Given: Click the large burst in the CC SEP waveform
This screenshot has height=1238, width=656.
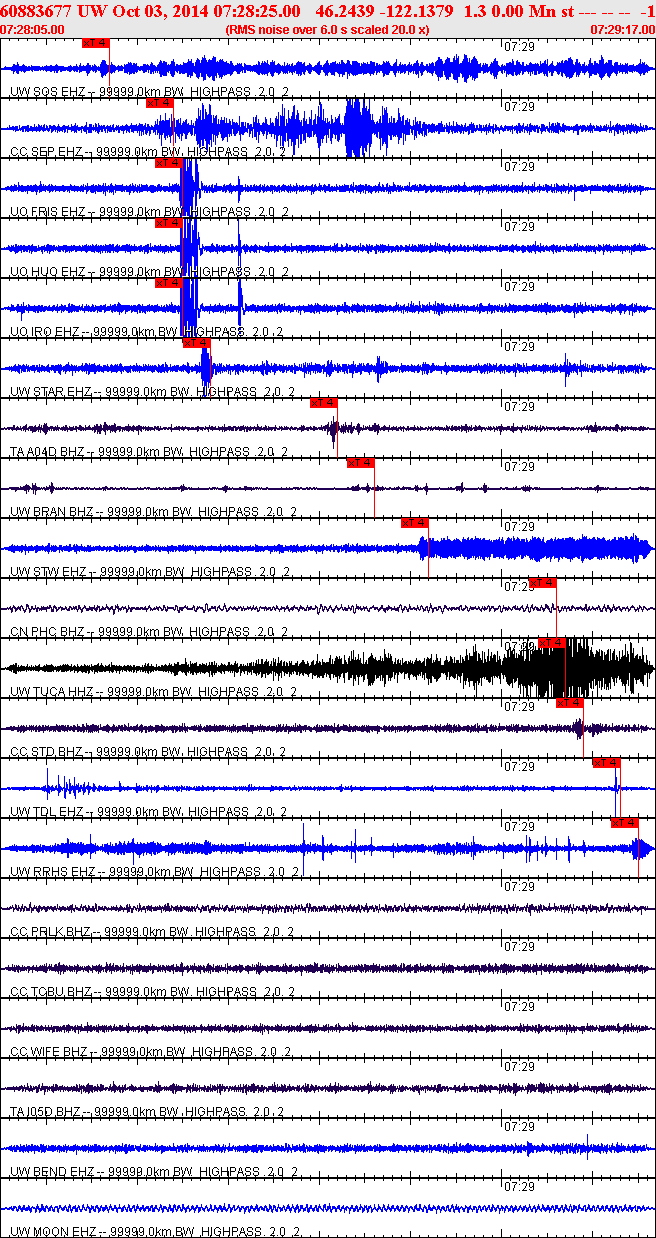Looking at the screenshot, I should point(360,128).
